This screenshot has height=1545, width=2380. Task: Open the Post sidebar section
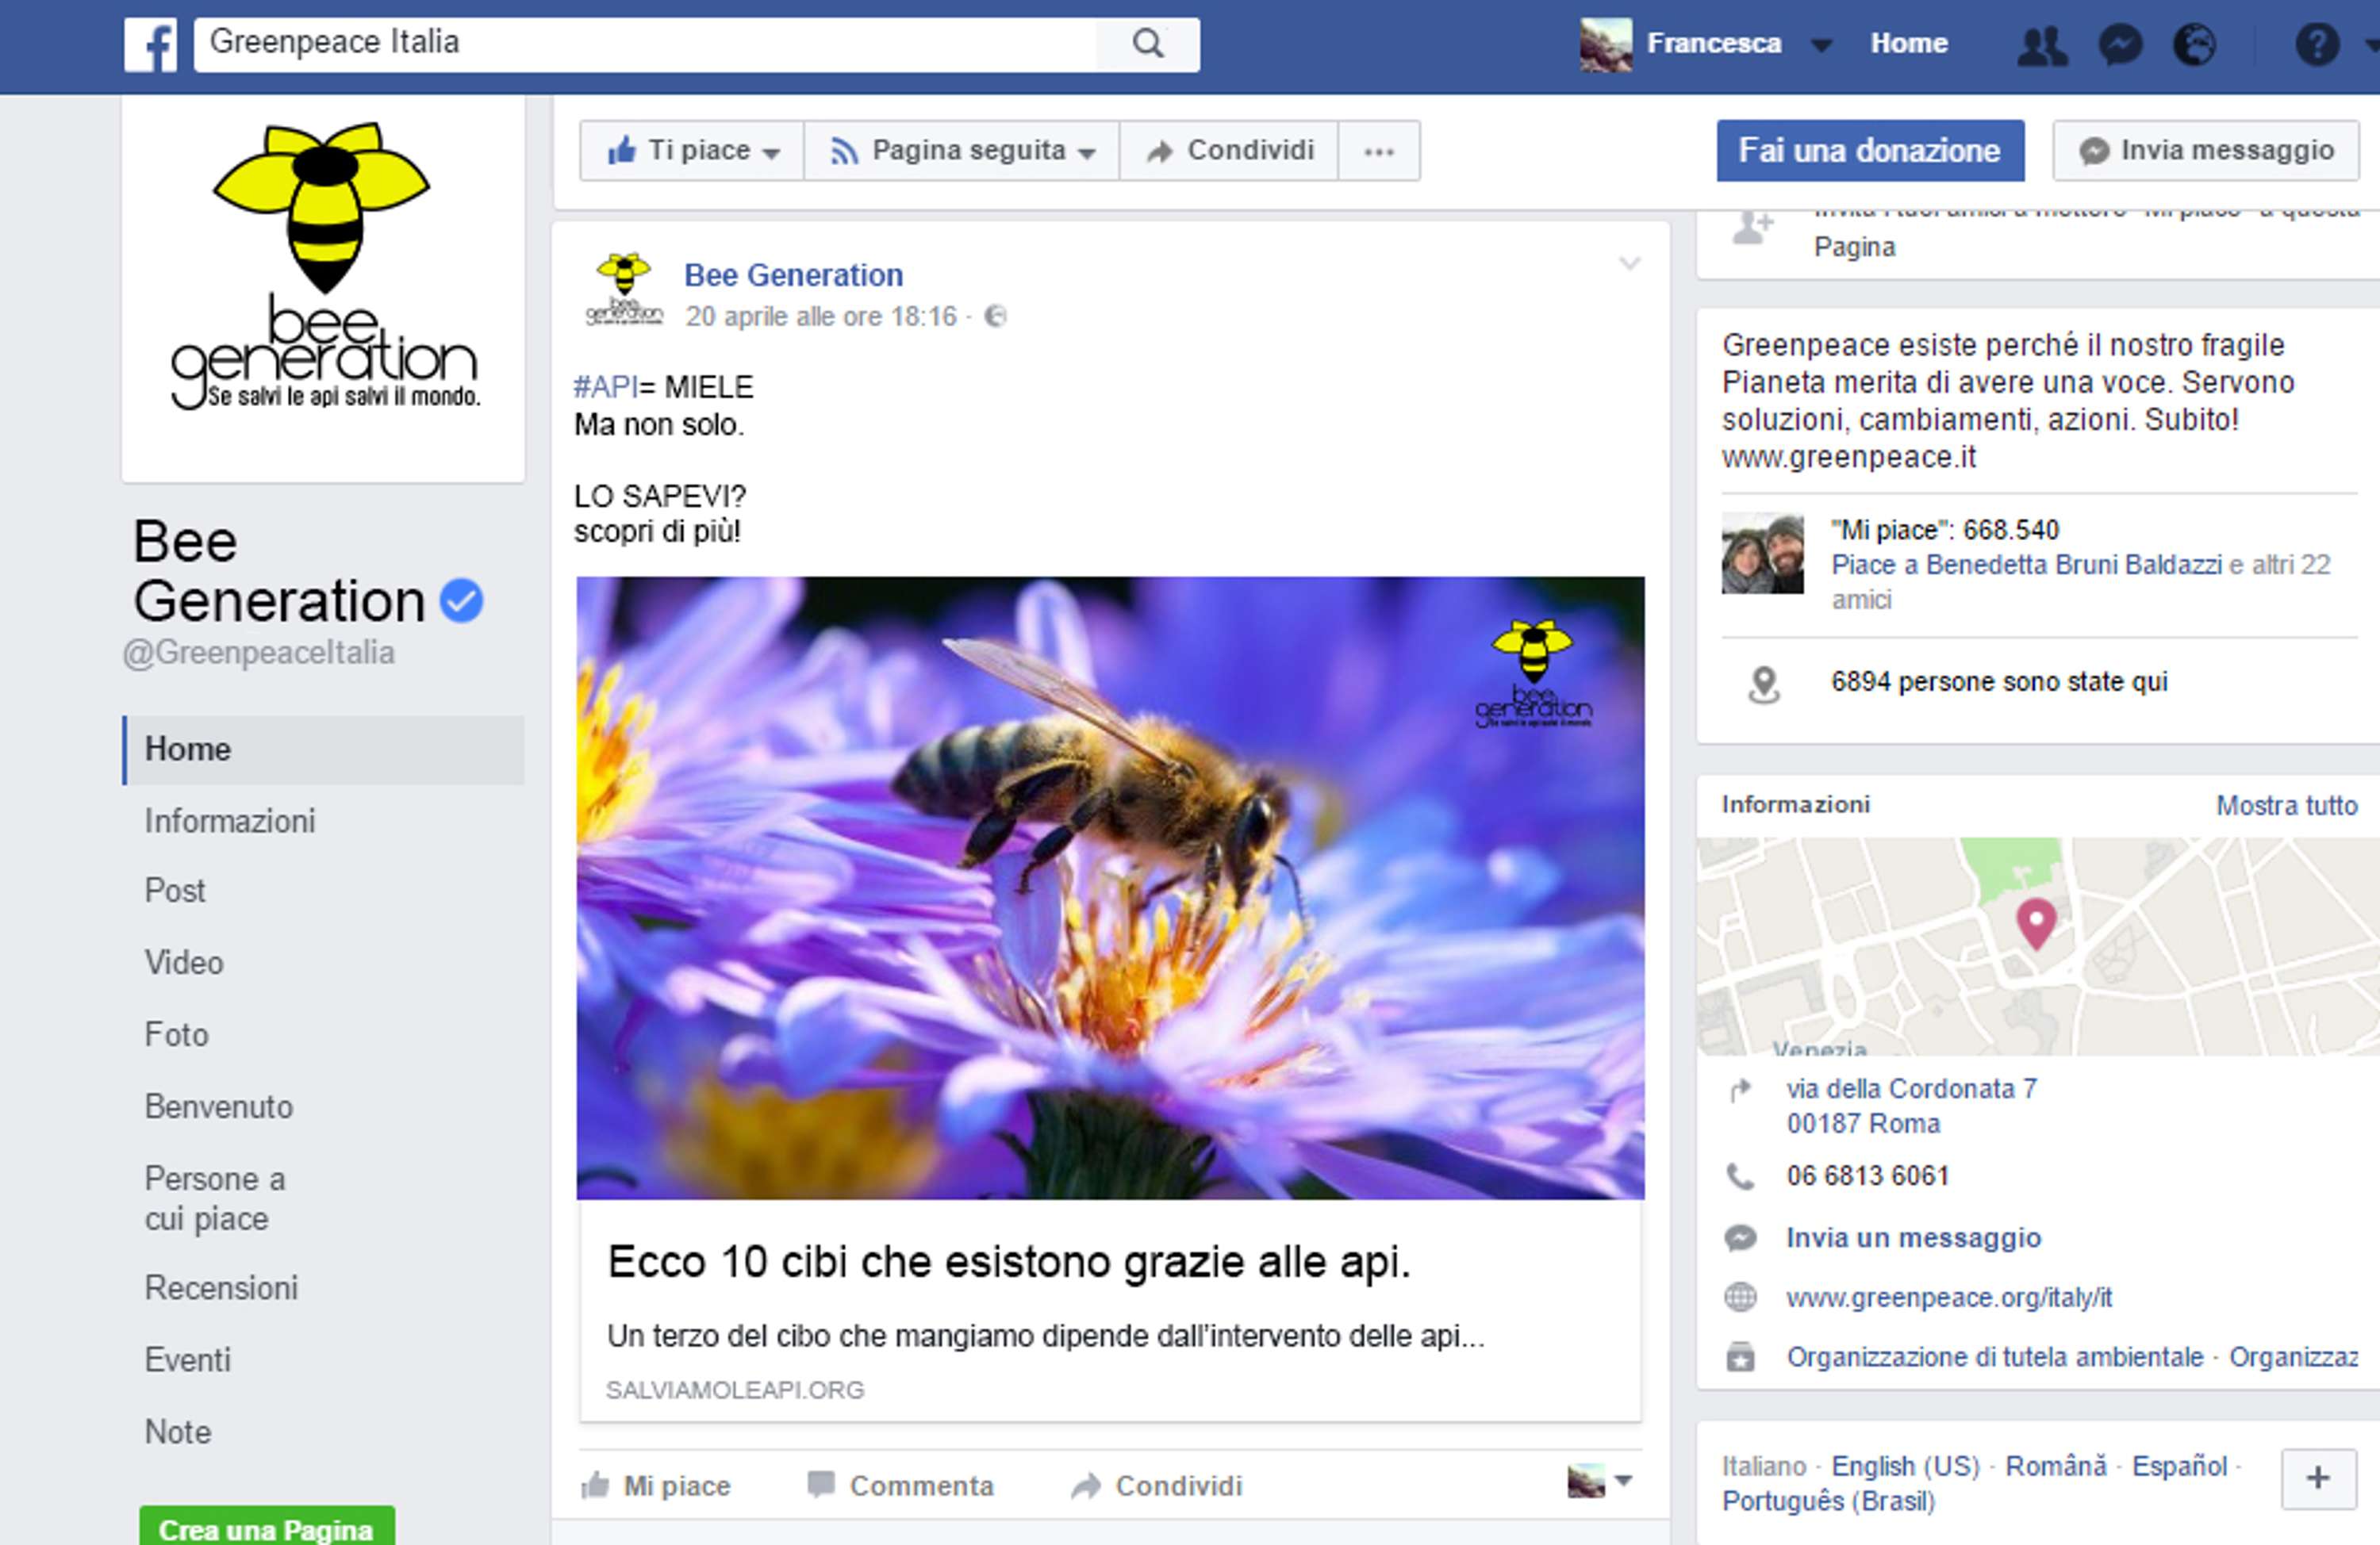(175, 891)
